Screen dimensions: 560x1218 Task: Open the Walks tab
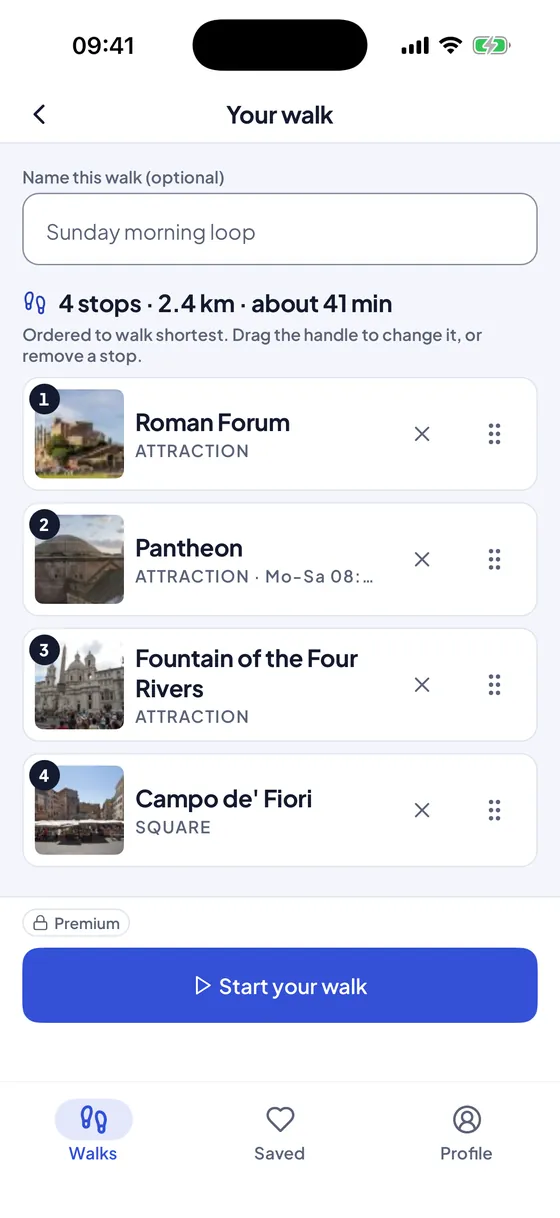93,1132
